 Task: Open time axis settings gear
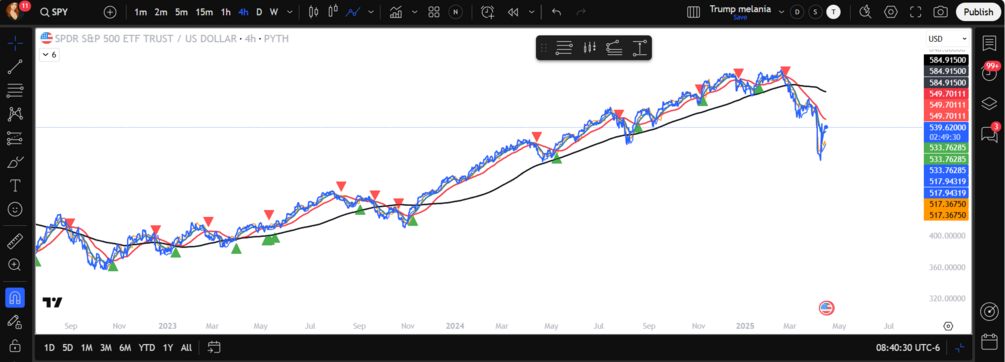948,326
